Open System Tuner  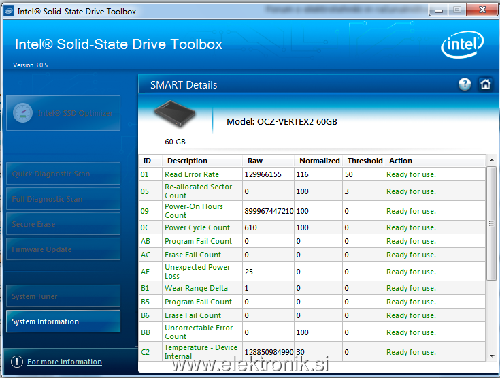tap(63, 296)
